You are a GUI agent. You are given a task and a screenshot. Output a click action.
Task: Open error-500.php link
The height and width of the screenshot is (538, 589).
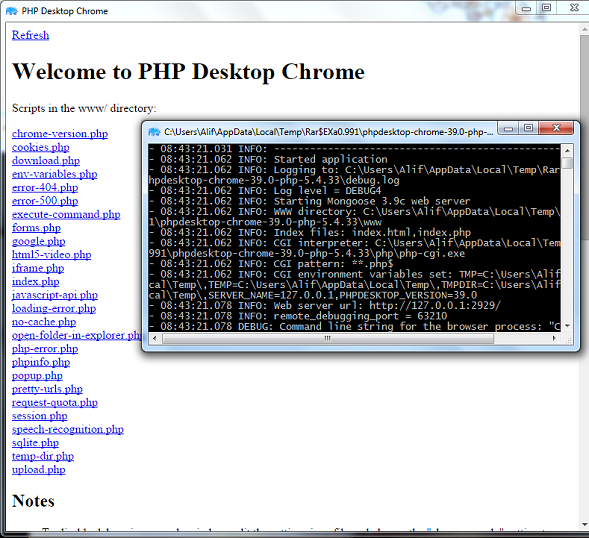(45, 201)
